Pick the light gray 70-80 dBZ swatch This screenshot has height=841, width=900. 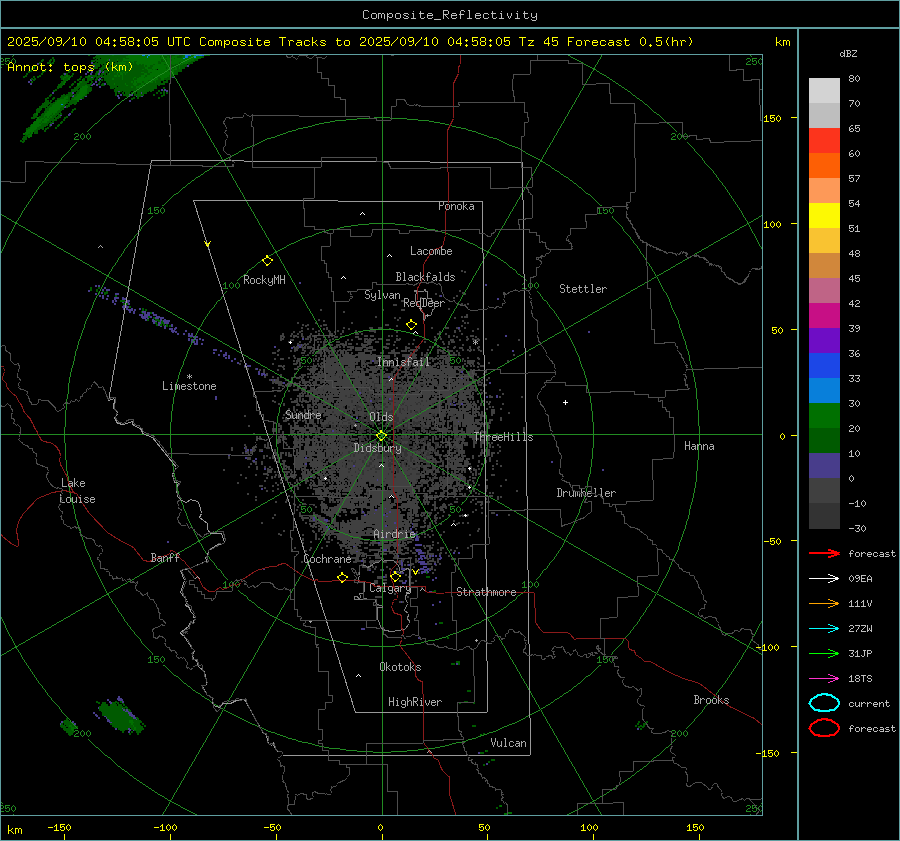click(824, 90)
